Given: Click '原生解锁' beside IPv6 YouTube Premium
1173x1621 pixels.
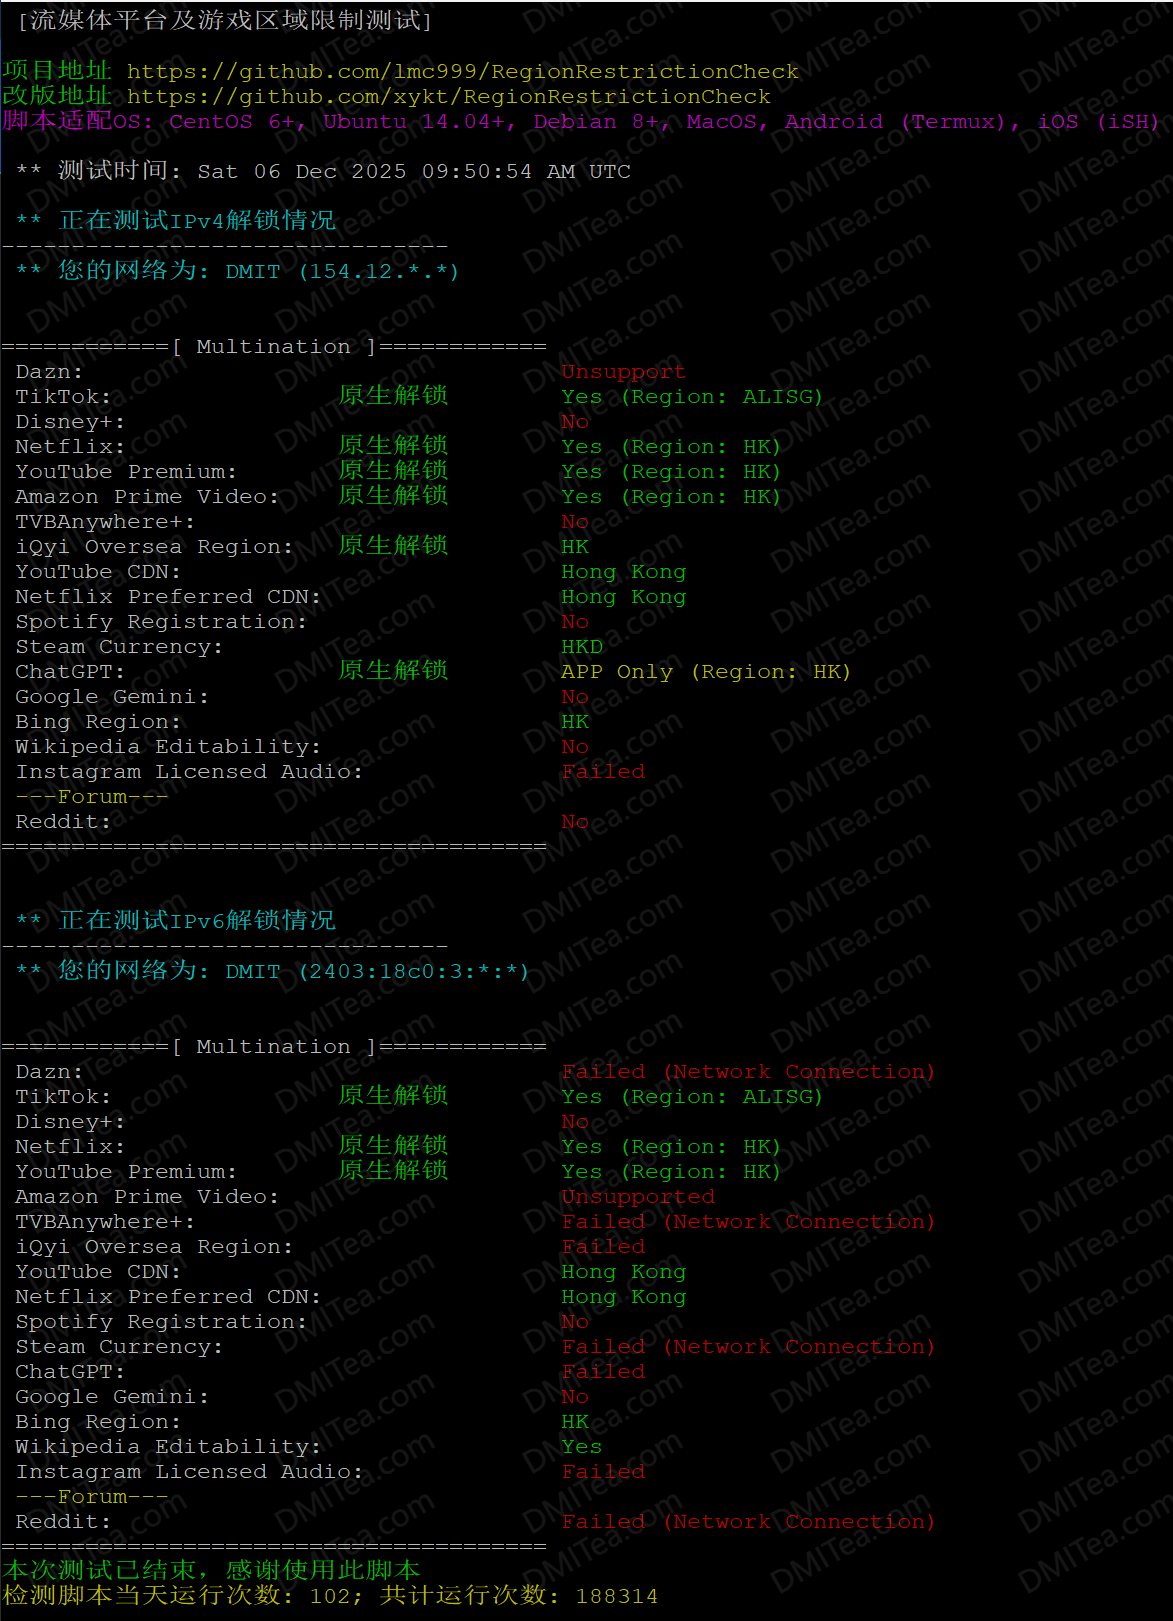Looking at the screenshot, I should [x=393, y=1170].
